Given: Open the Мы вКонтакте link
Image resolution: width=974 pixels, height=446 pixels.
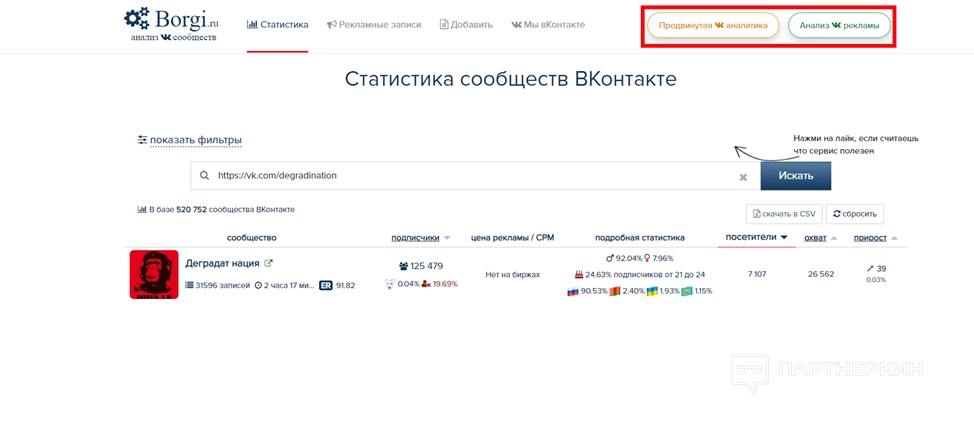Looking at the screenshot, I should point(548,25).
